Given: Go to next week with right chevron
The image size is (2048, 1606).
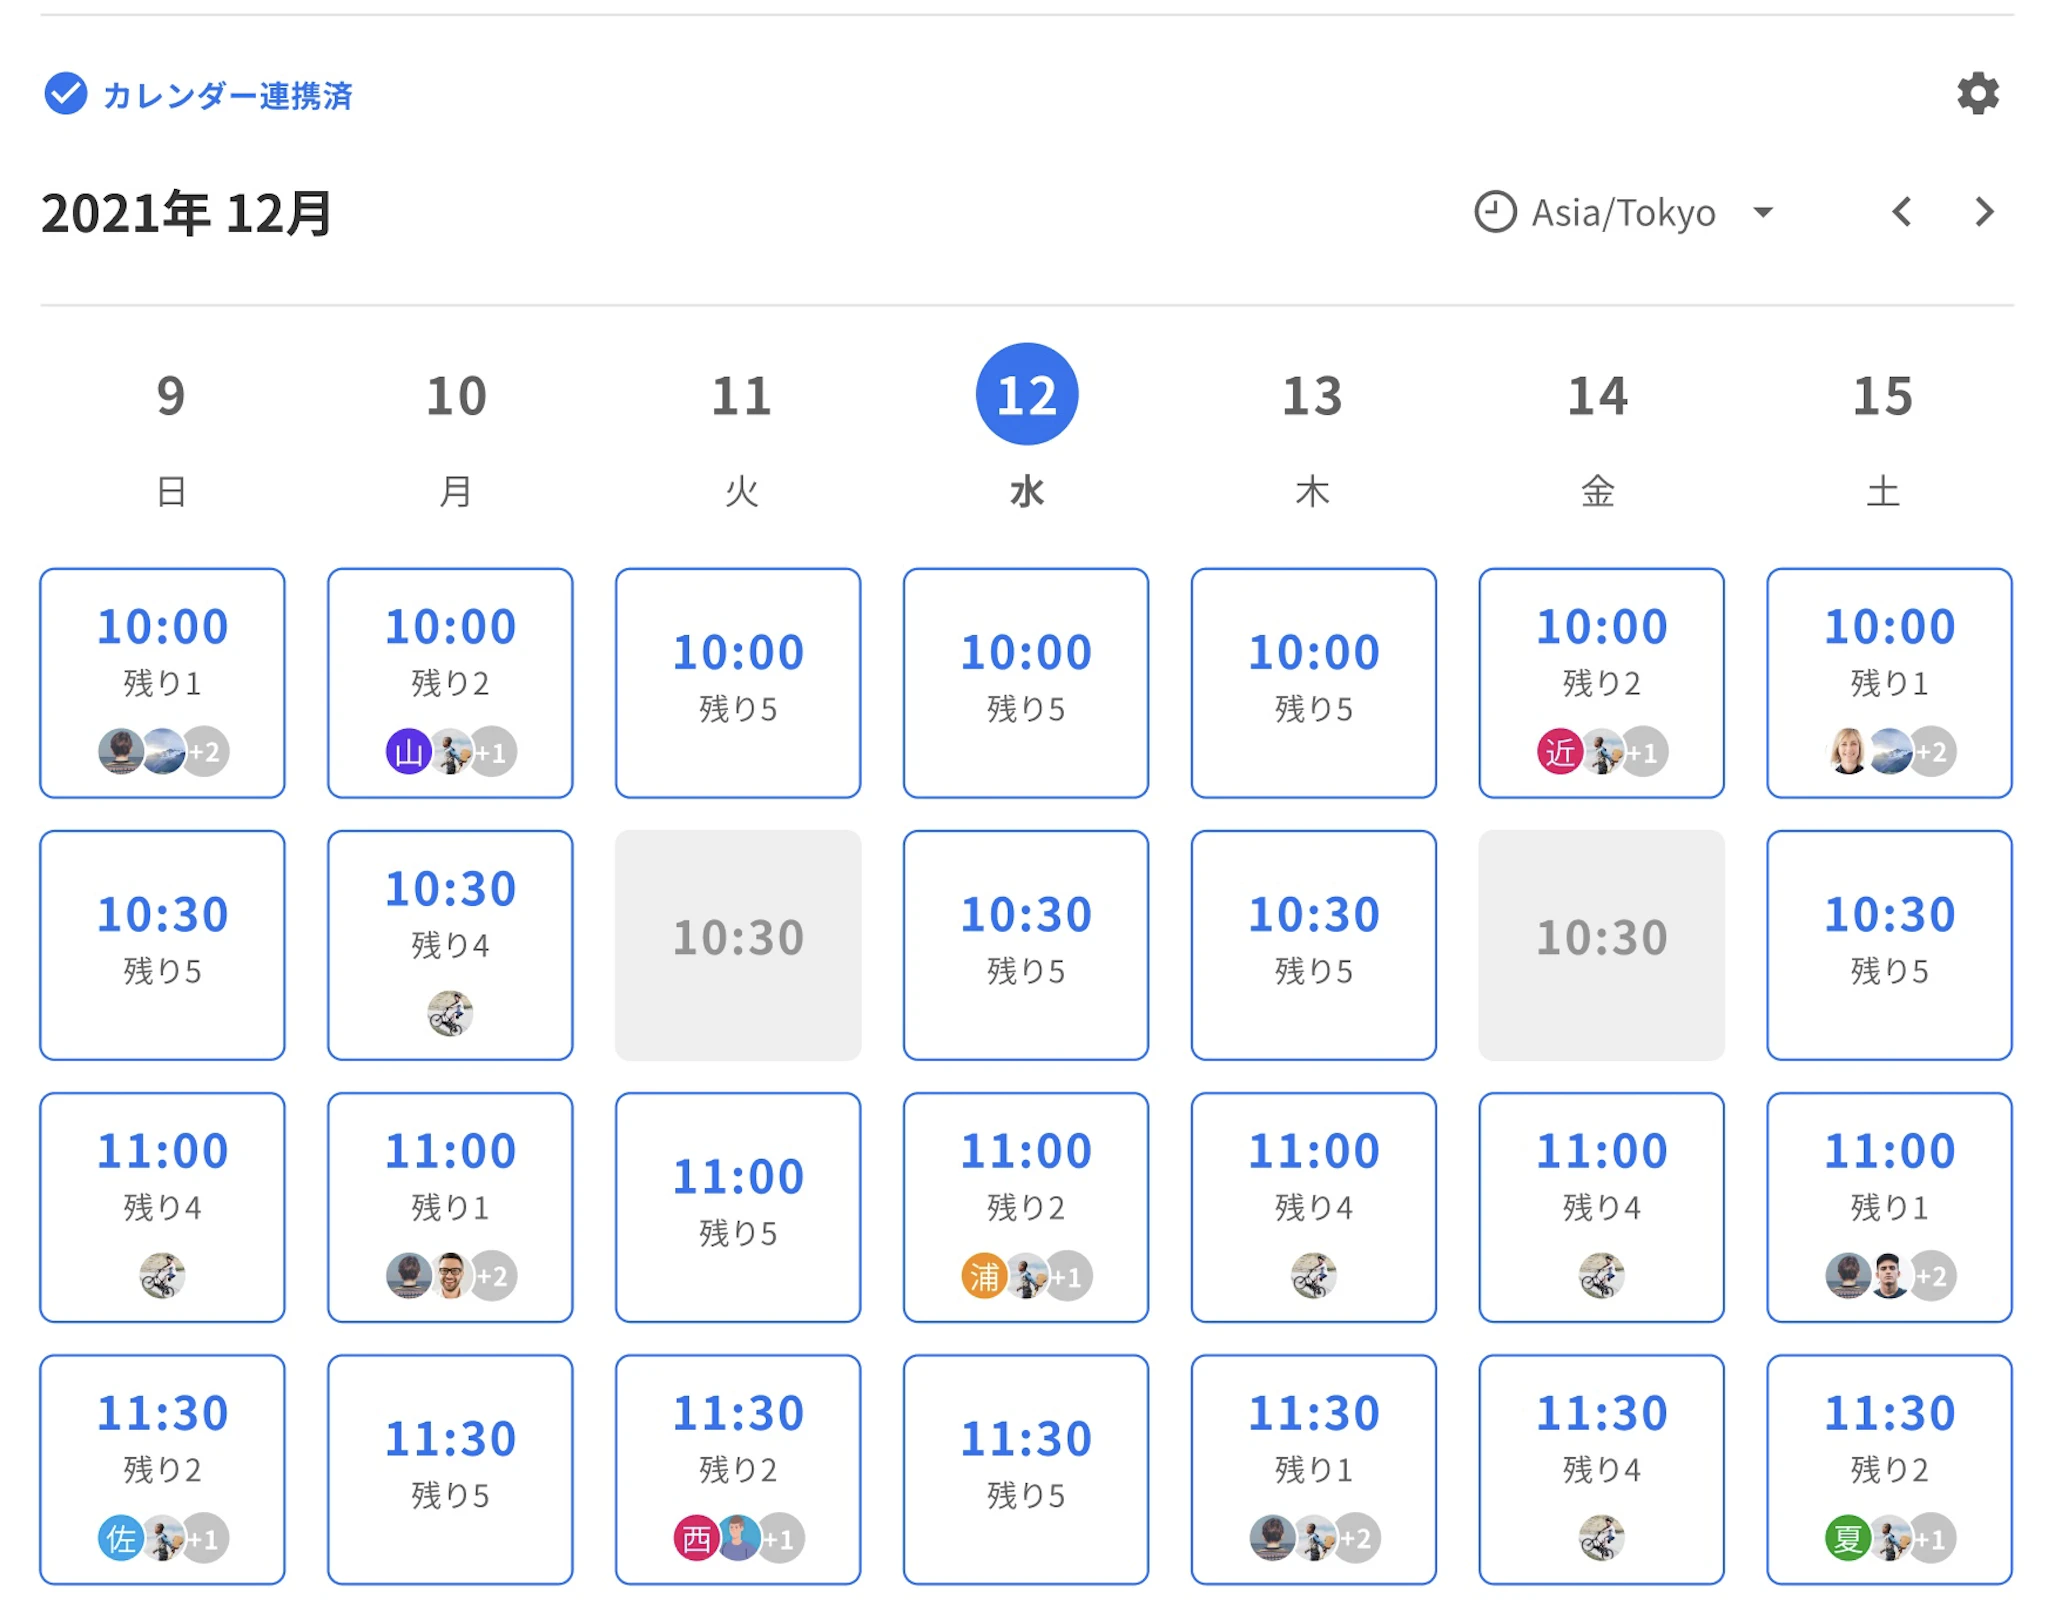Looking at the screenshot, I should pyautogui.click(x=1984, y=212).
